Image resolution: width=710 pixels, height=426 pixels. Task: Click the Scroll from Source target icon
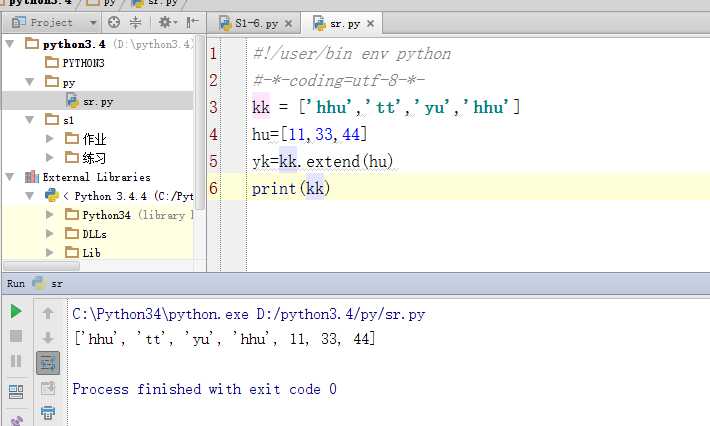114,22
